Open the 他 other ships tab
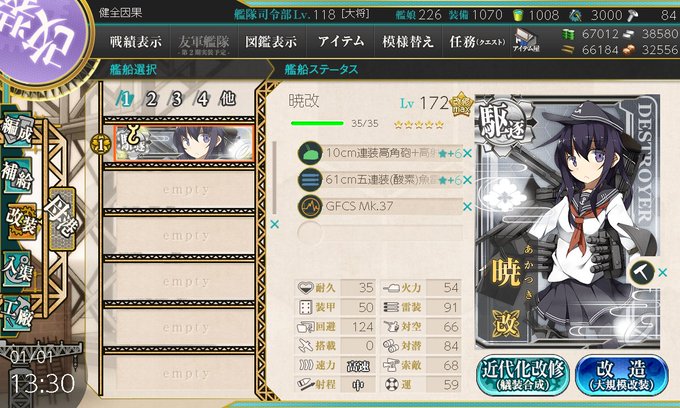The width and height of the screenshot is (680, 408). [x=227, y=99]
